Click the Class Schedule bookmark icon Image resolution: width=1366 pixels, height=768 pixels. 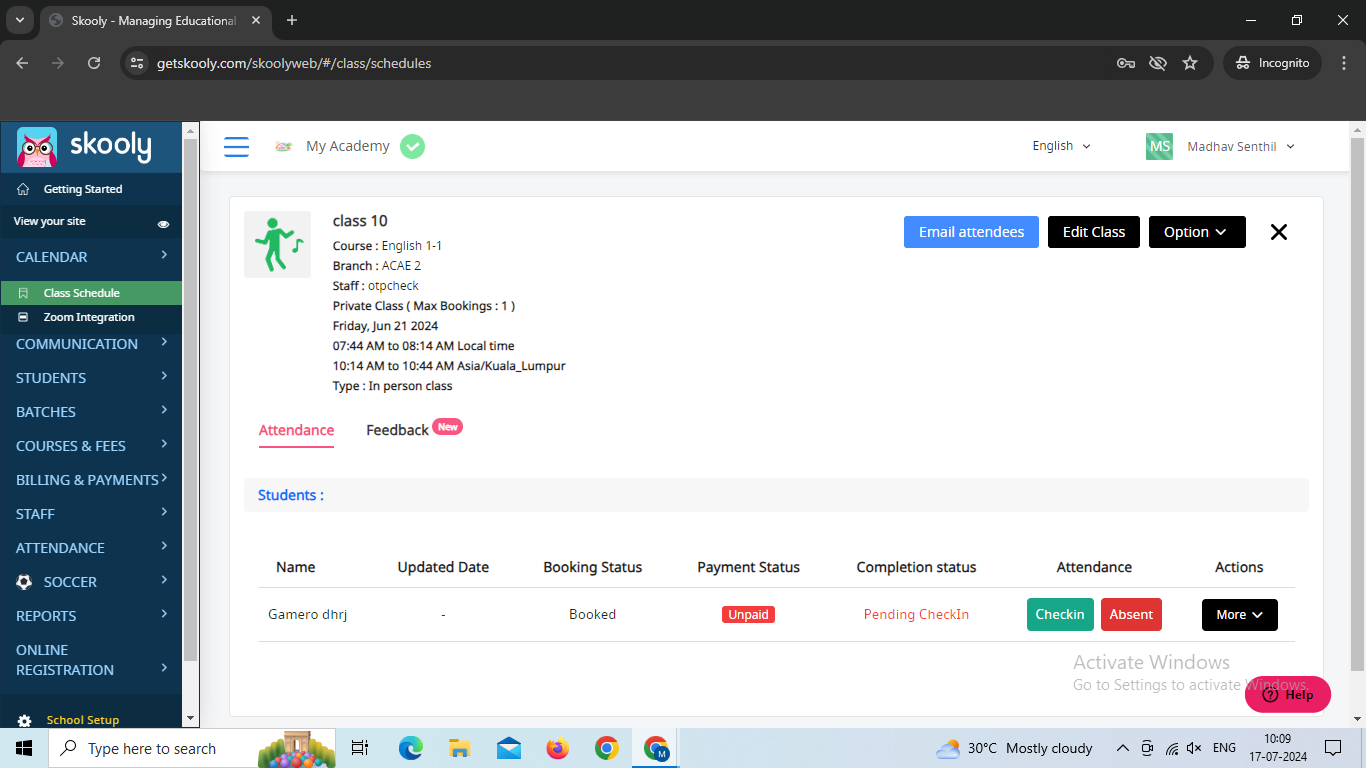pyautogui.click(x=23, y=293)
